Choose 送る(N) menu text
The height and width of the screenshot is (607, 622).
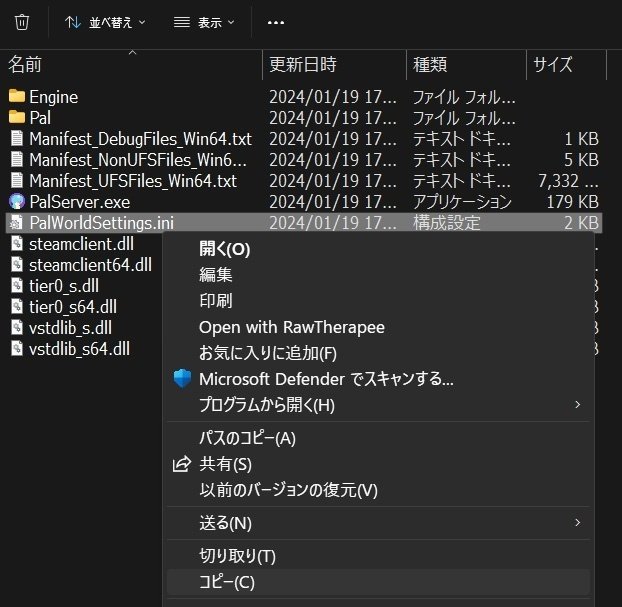click(x=225, y=523)
